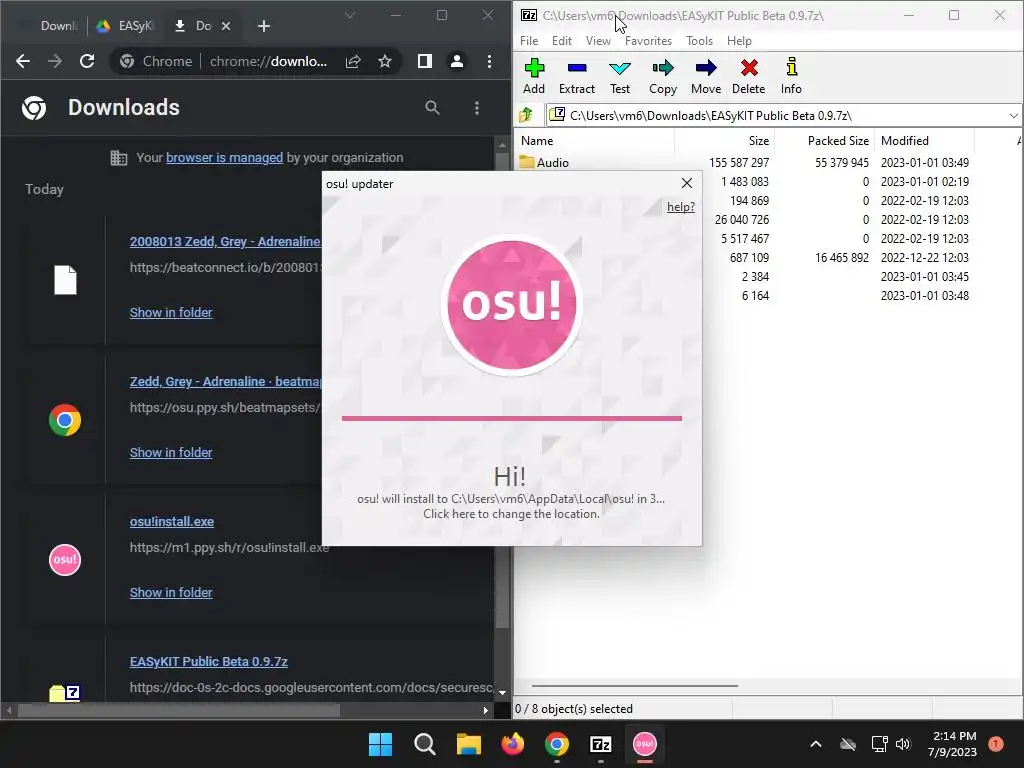The width and height of the screenshot is (1024, 768).
Task: Open the osu!install.exe download link
Action: pyautogui.click(x=172, y=522)
